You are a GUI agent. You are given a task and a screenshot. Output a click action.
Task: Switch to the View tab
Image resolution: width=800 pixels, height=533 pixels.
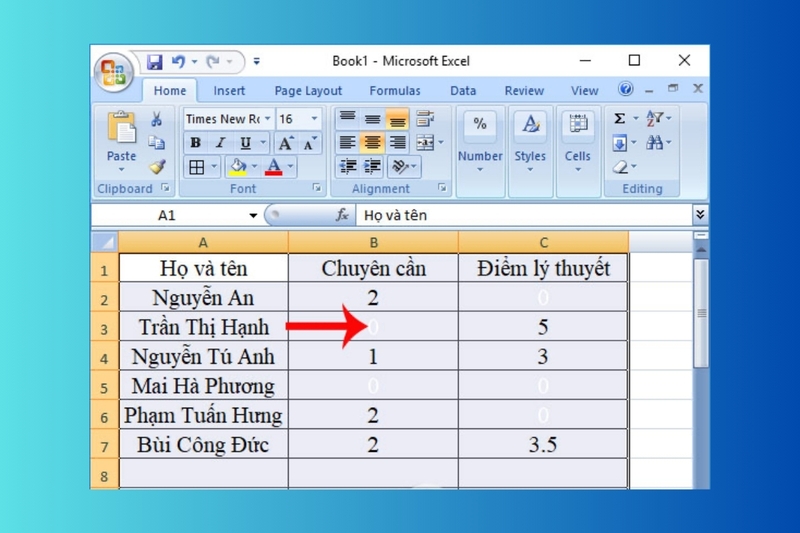(585, 91)
